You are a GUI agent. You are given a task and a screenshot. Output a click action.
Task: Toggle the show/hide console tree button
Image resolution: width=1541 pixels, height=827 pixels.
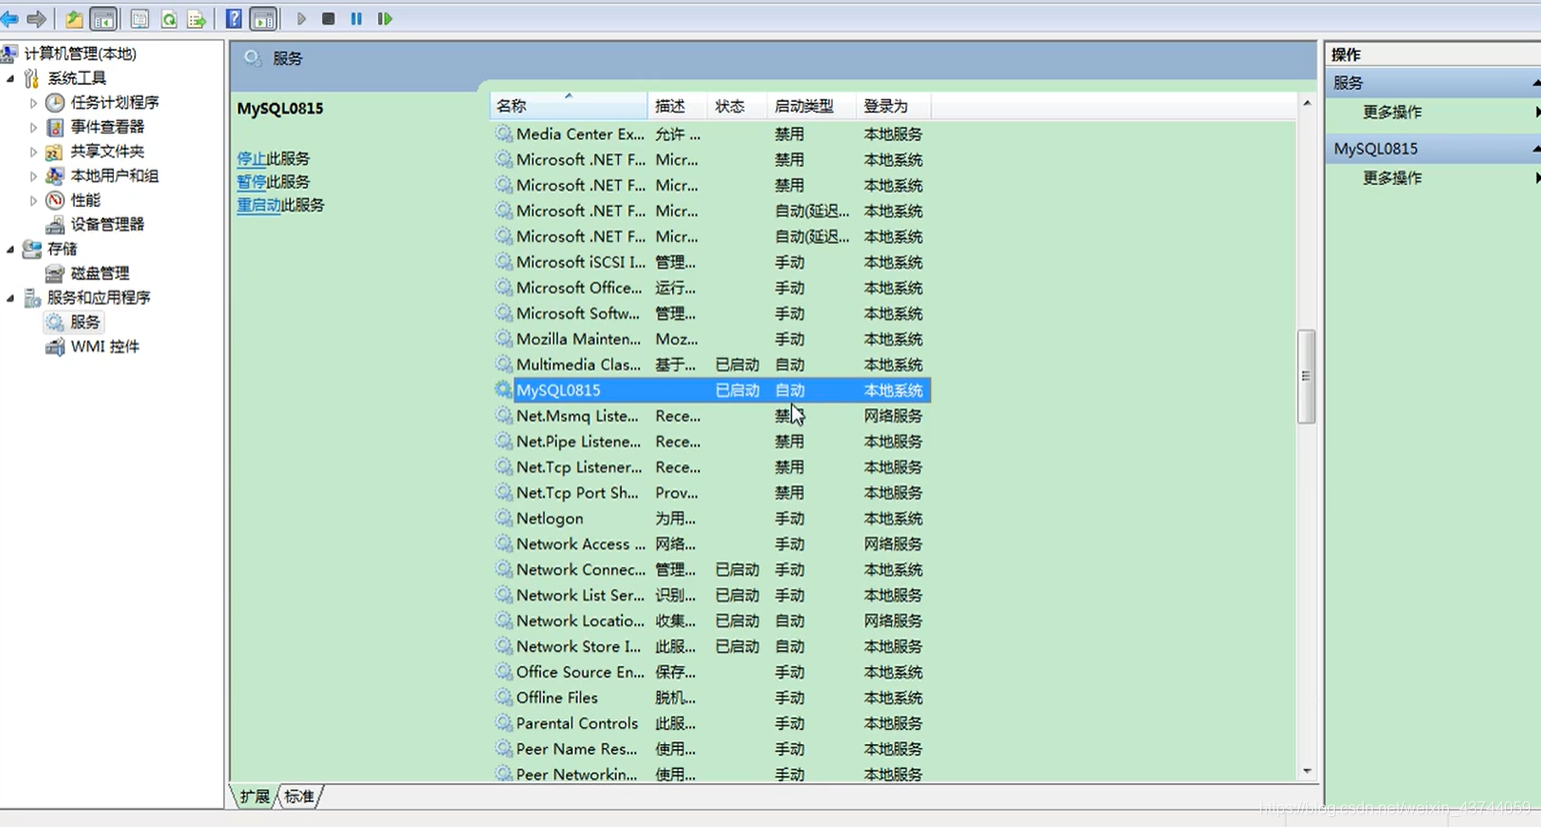pos(103,19)
